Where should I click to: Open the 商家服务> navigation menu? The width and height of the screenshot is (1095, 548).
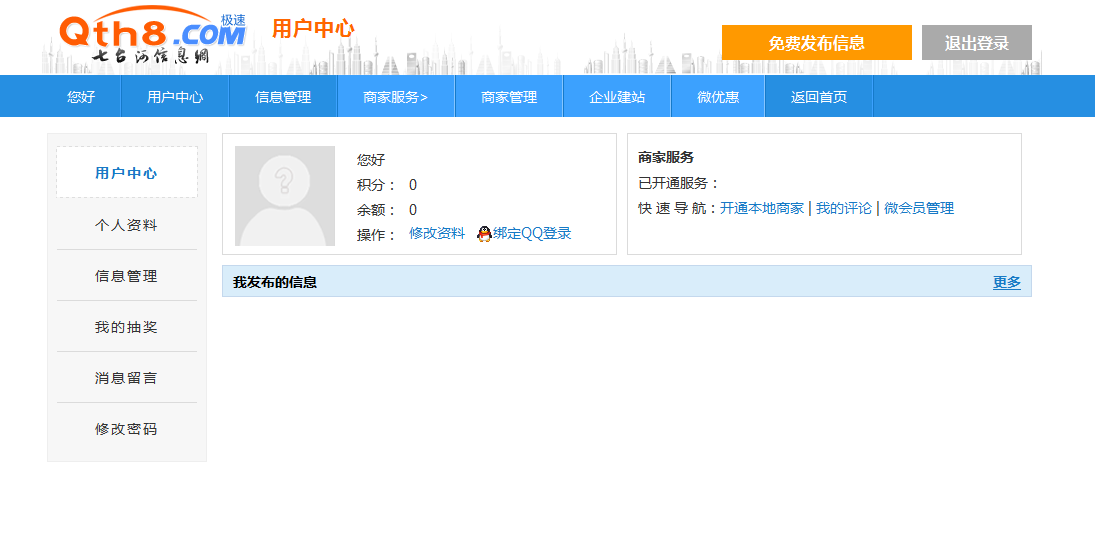point(395,97)
